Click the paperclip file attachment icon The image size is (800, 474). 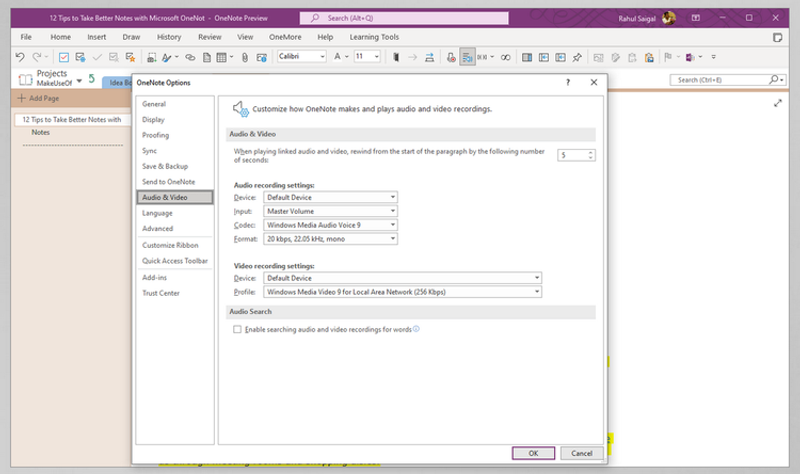click(x=245, y=57)
